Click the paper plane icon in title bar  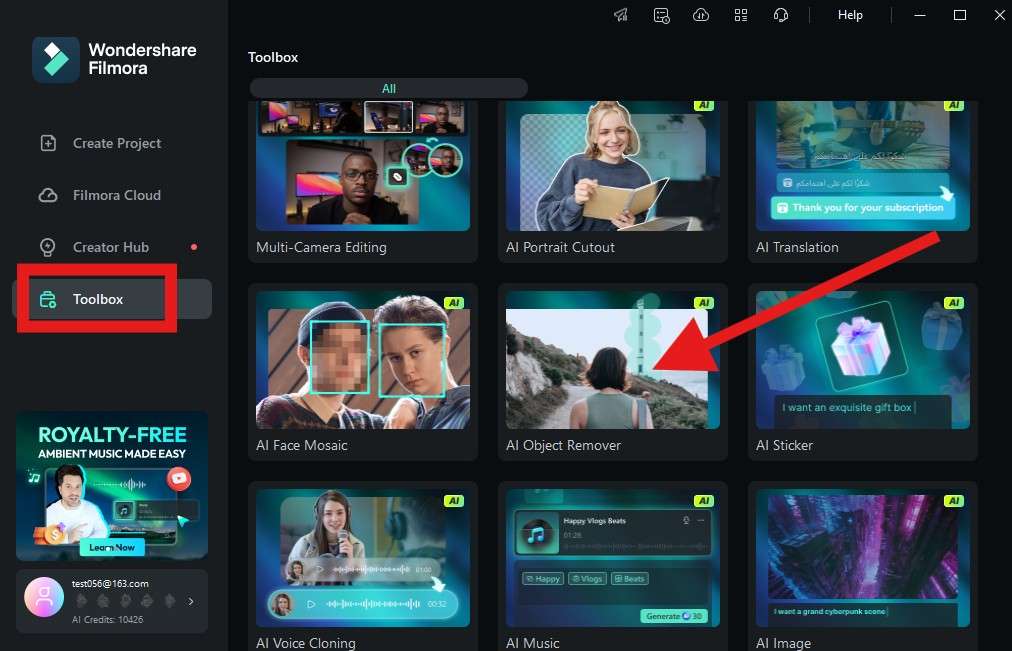tap(621, 15)
